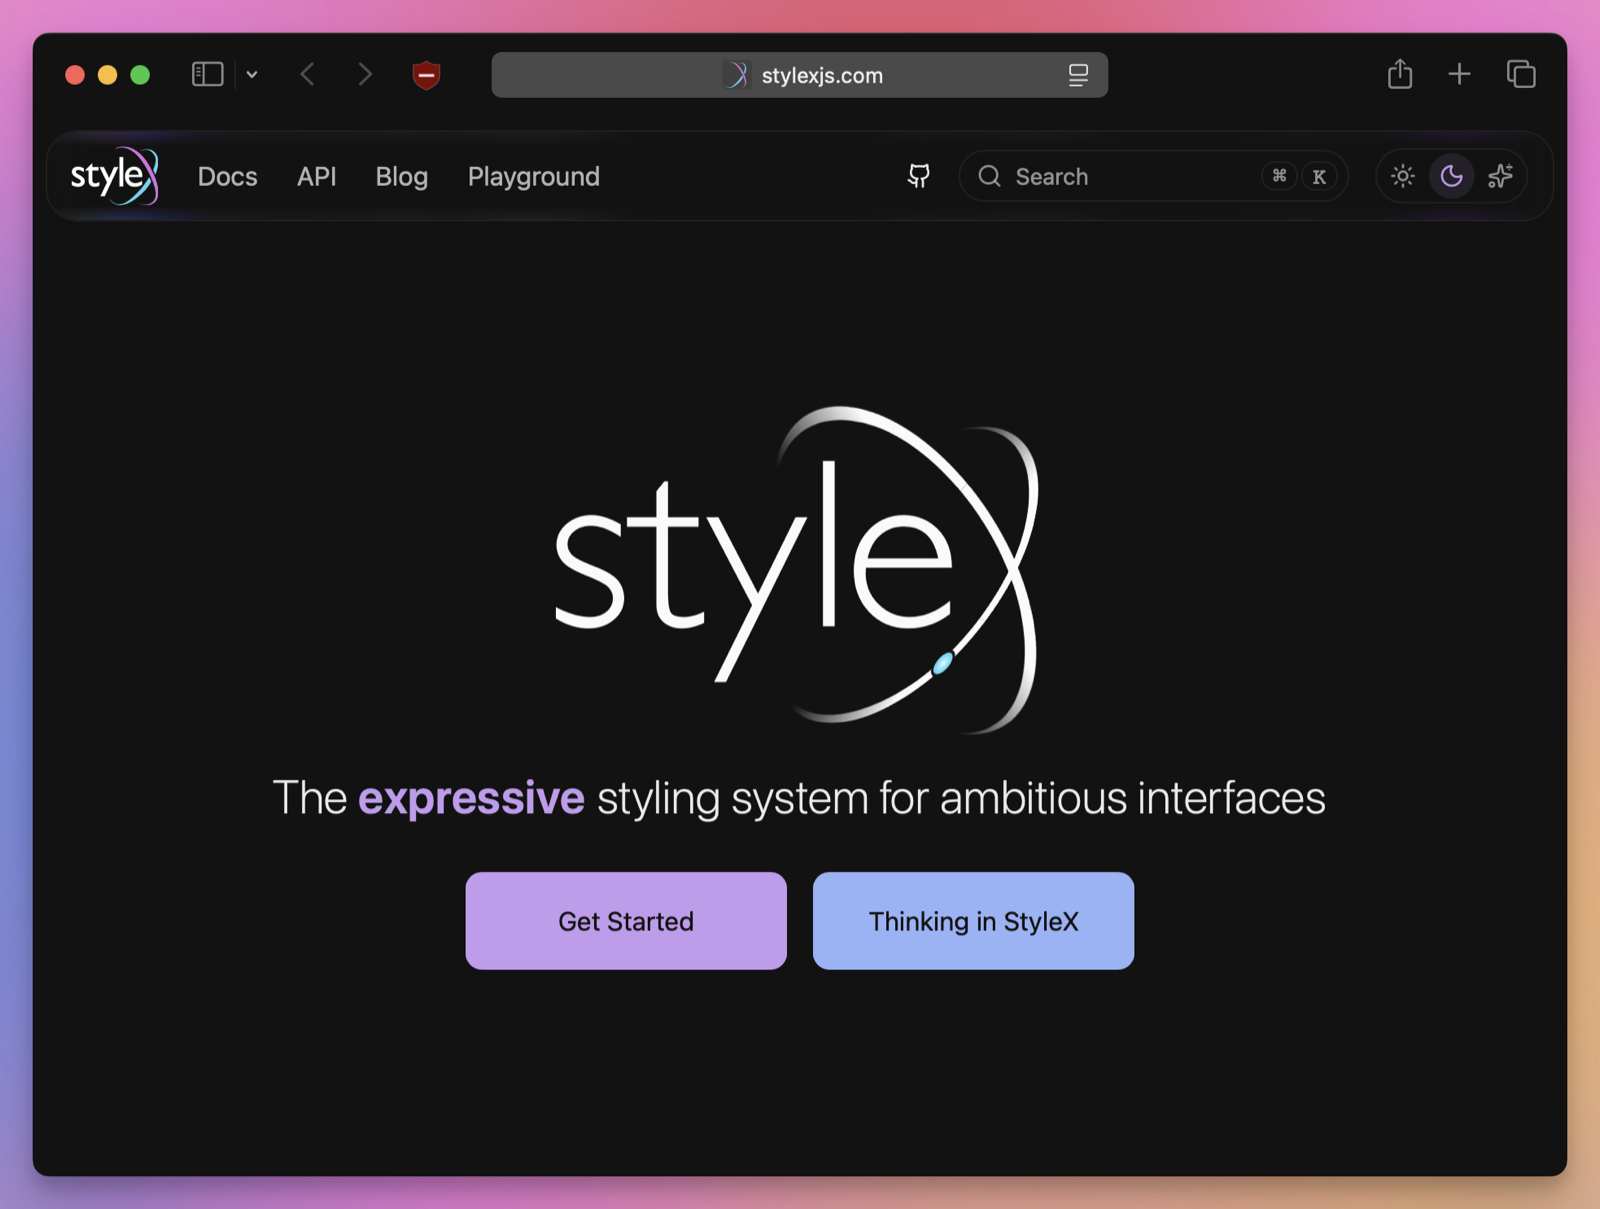This screenshot has height=1209, width=1600.
Task: Click the K shortcut key badge
Action: [1319, 176]
